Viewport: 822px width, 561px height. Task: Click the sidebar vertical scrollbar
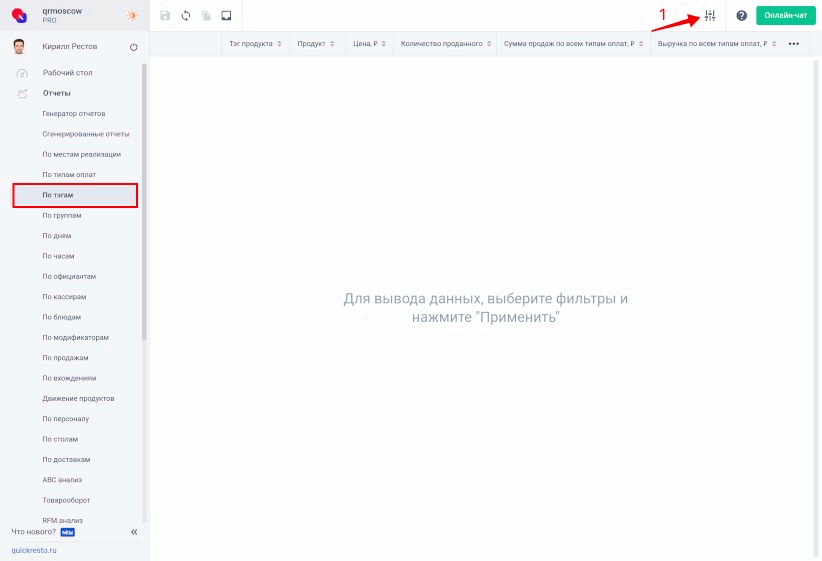[144, 202]
